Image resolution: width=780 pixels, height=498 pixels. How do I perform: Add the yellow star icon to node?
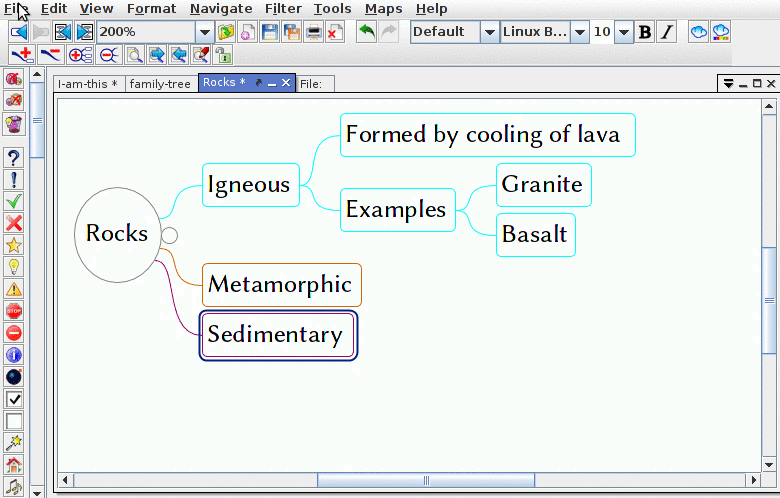coord(14,245)
